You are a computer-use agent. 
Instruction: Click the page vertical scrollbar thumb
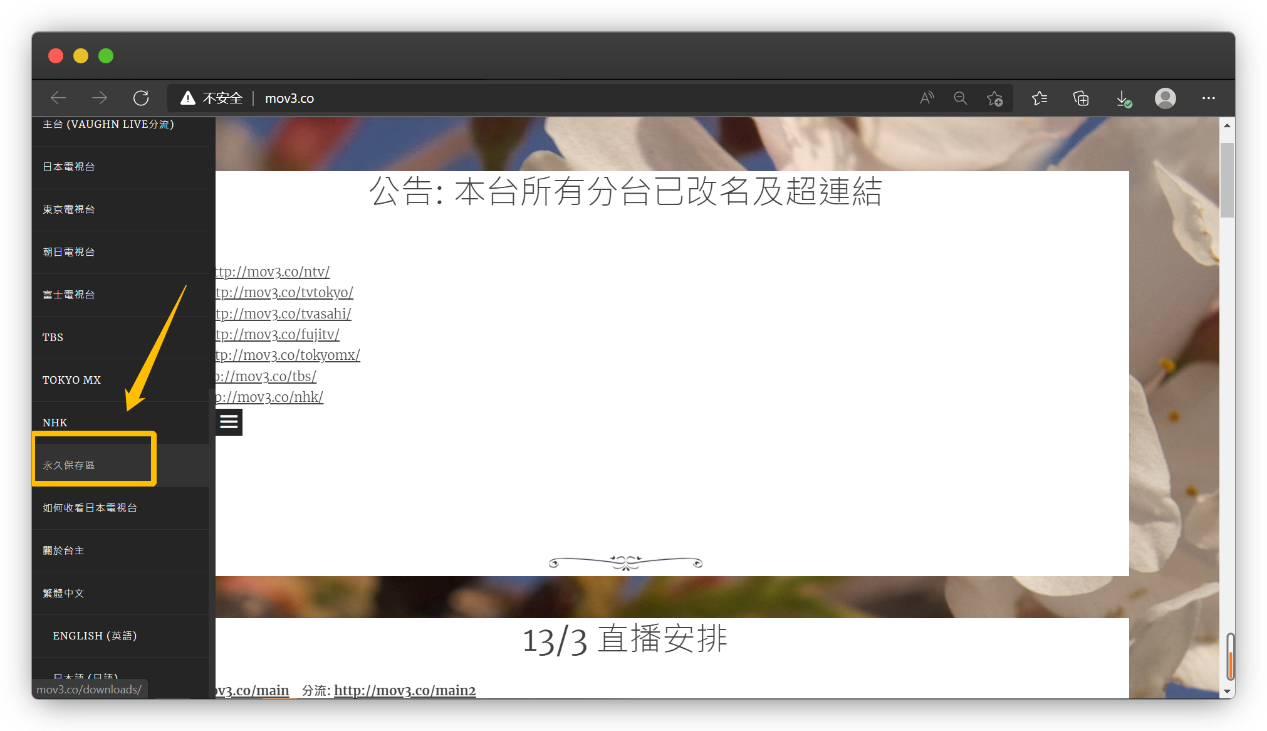click(1227, 180)
